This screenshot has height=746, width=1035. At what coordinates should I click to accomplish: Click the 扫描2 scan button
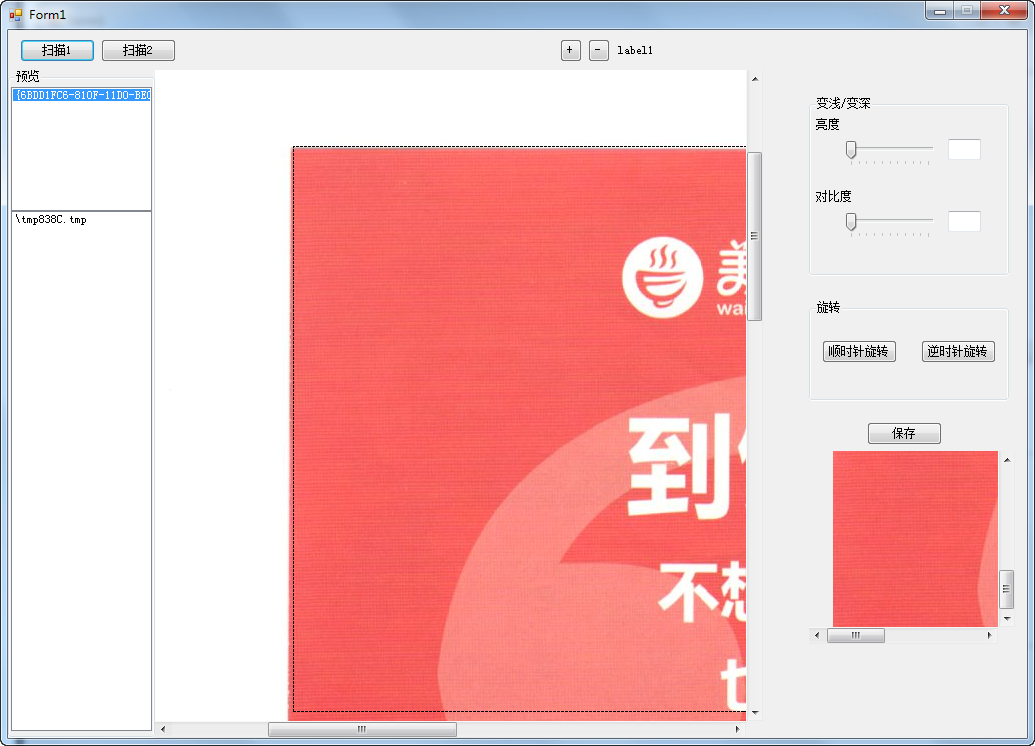(138, 50)
